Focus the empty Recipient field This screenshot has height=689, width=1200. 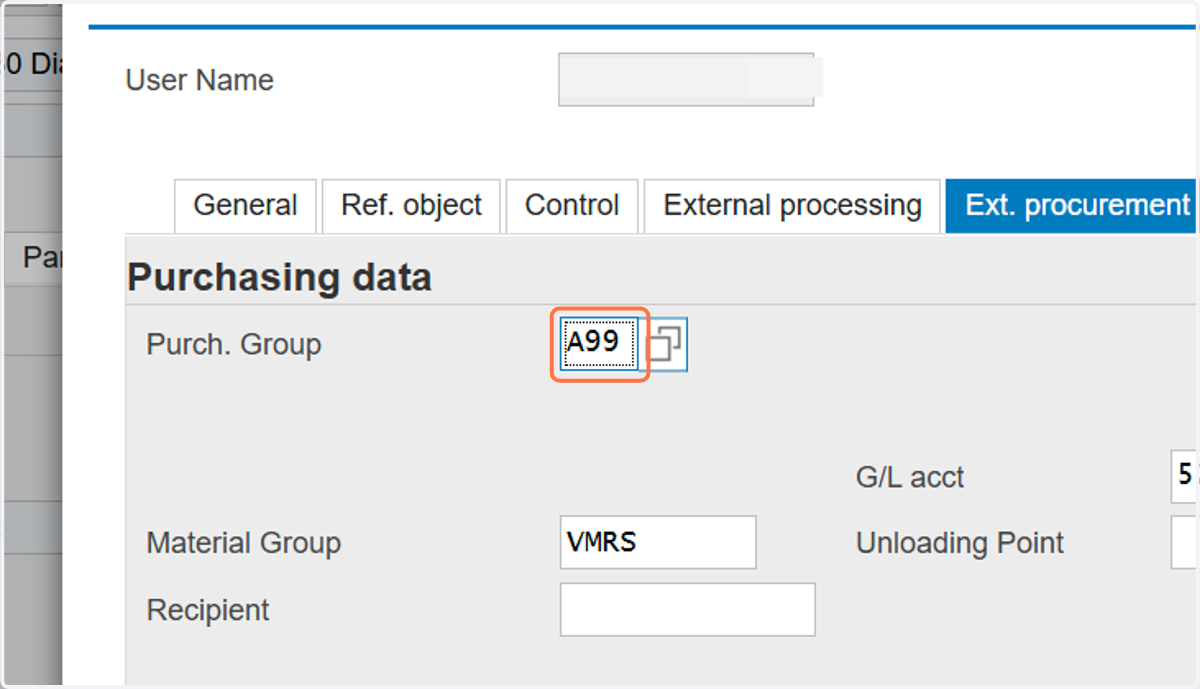click(x=687, y=610)
